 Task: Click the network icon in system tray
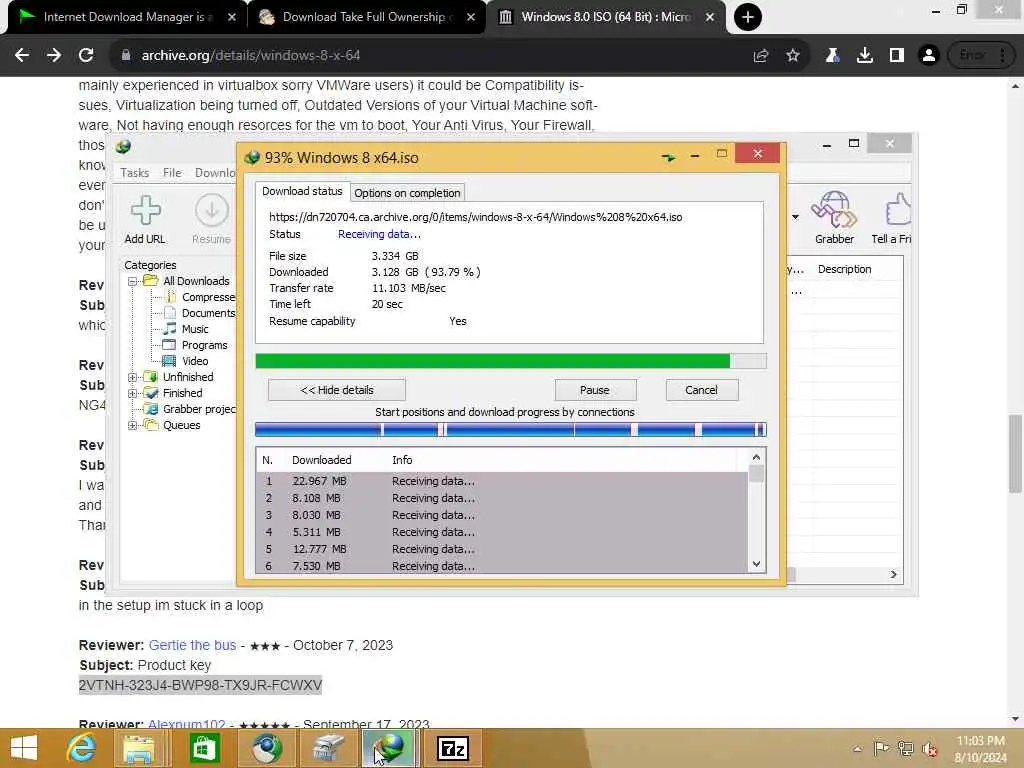[906, 748]
